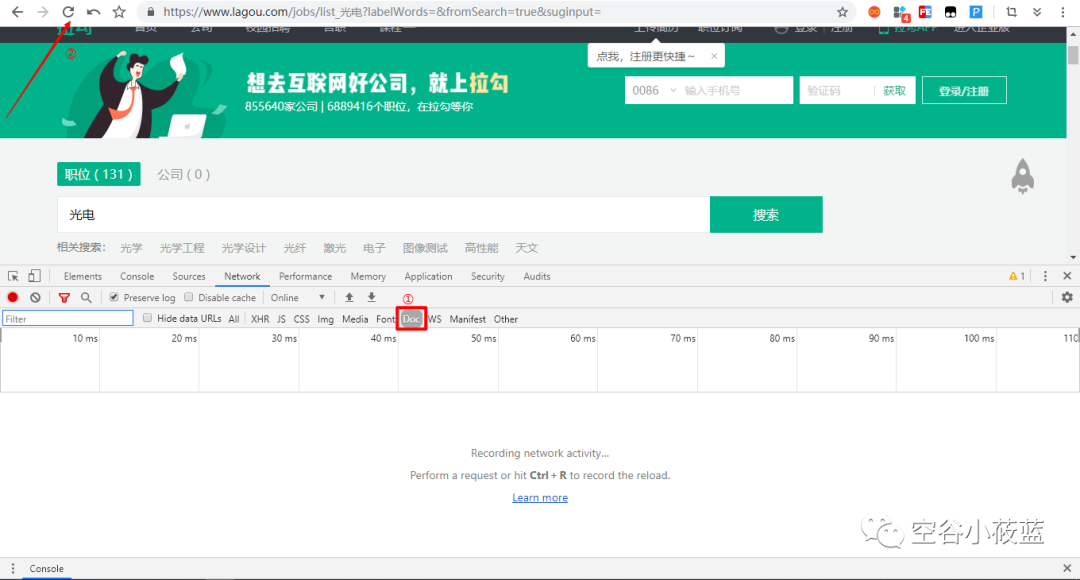The height and width of the screenshot is (580, 1080).
Task: Open Online throttling dropdown
Action: tap(298, 298)
